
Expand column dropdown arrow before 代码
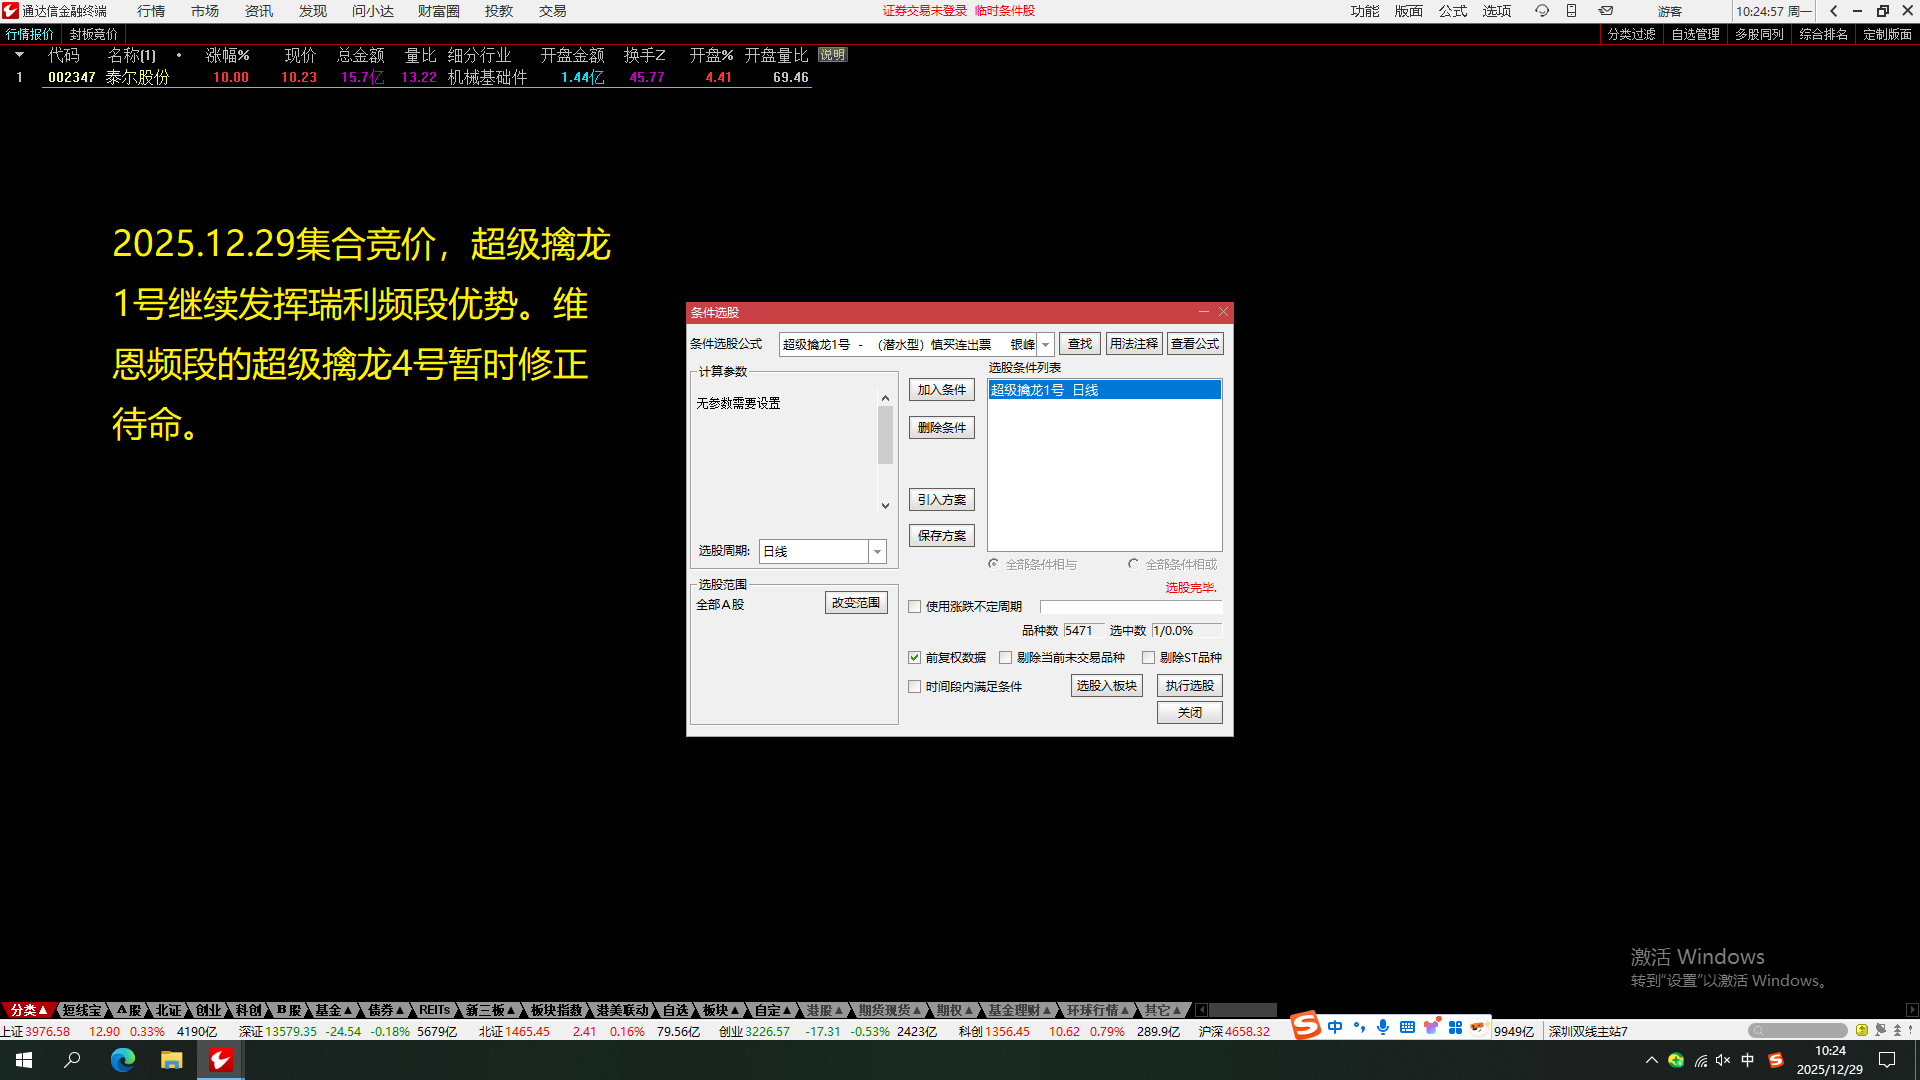tap(19, 55)
